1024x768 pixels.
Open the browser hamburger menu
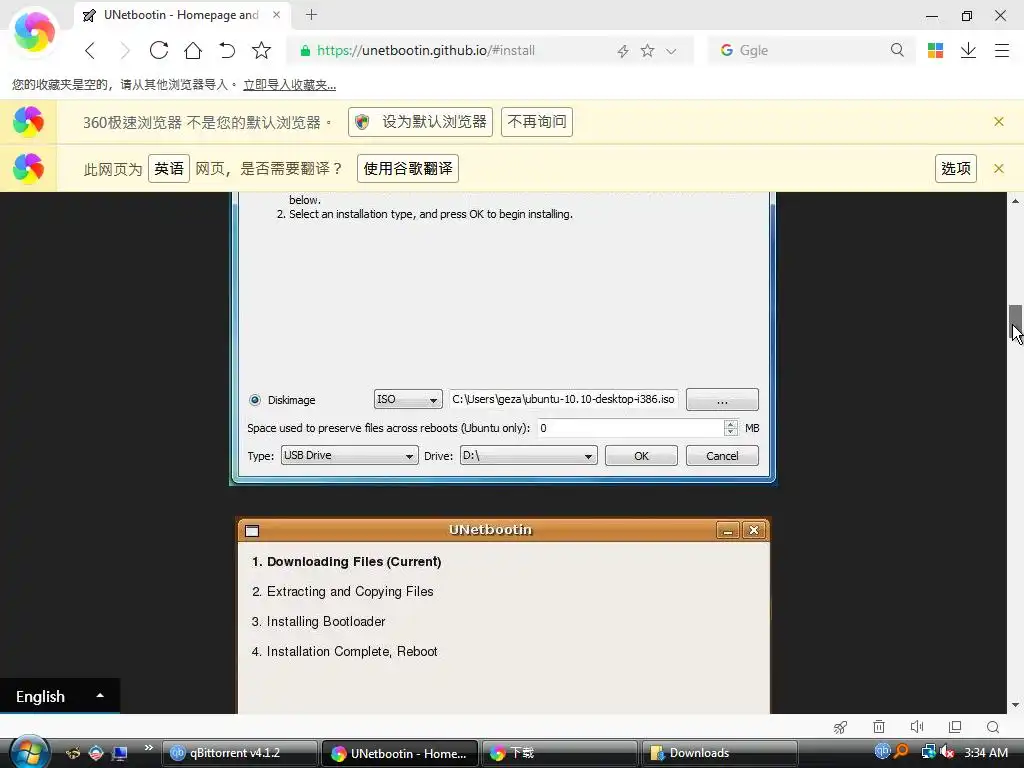pos(1002,50)
